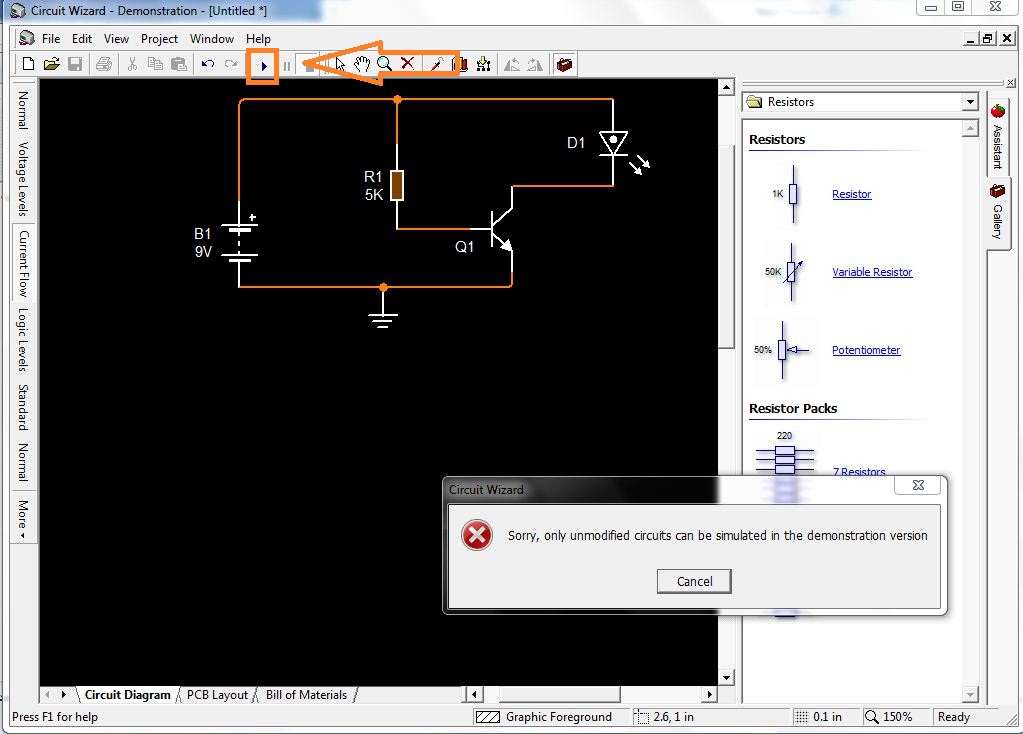Switch to the Circuit Diagram tab
Screen dimensions: 1023x734
coord(127,695)
